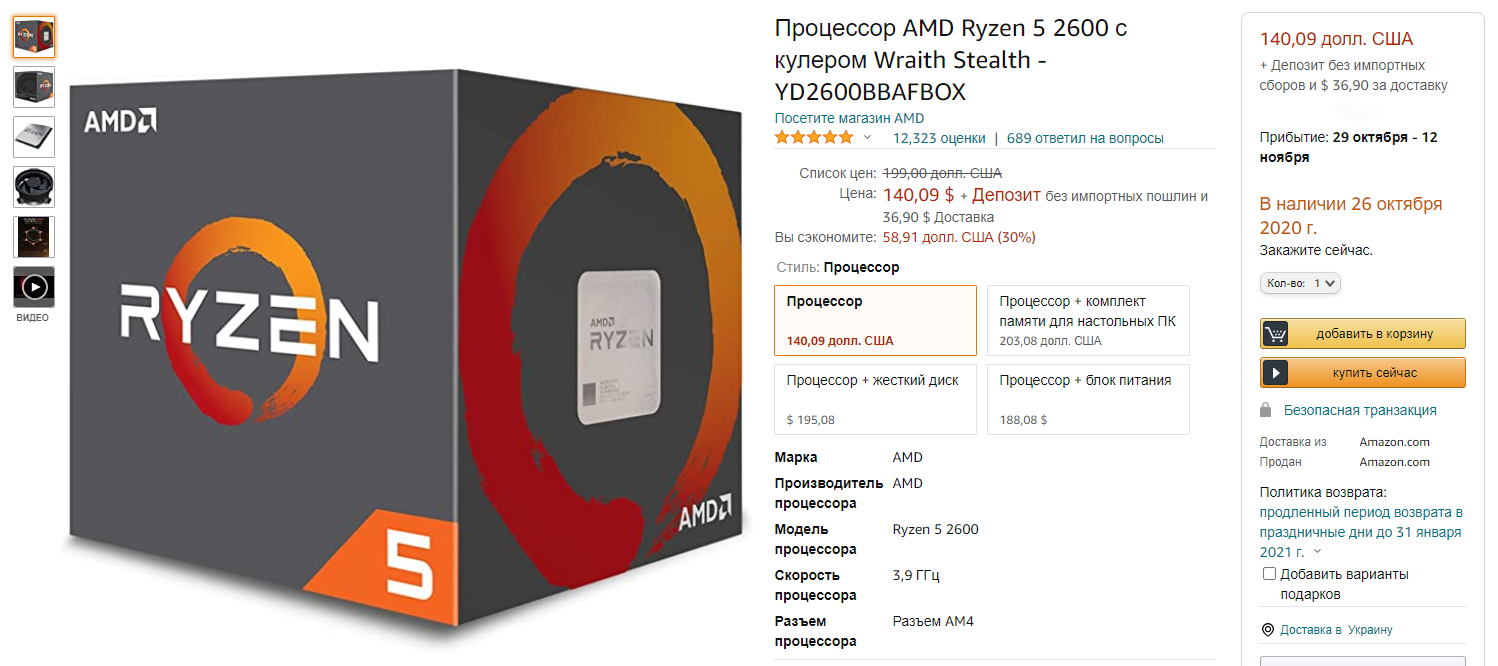Expand the return policy details chevron
The width and height of the screenshot is (1498, 666).
[1317, 552]
